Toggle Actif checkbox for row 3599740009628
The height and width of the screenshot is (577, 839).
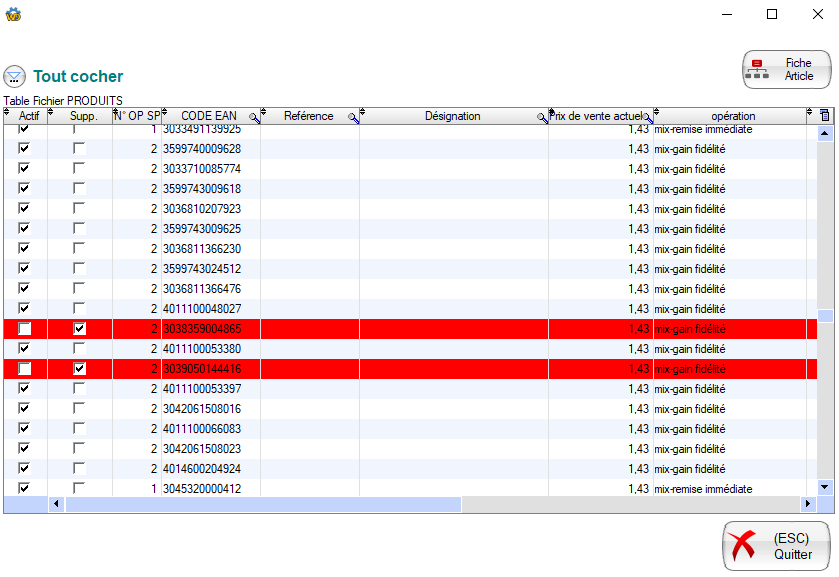[x=25, y=149]
